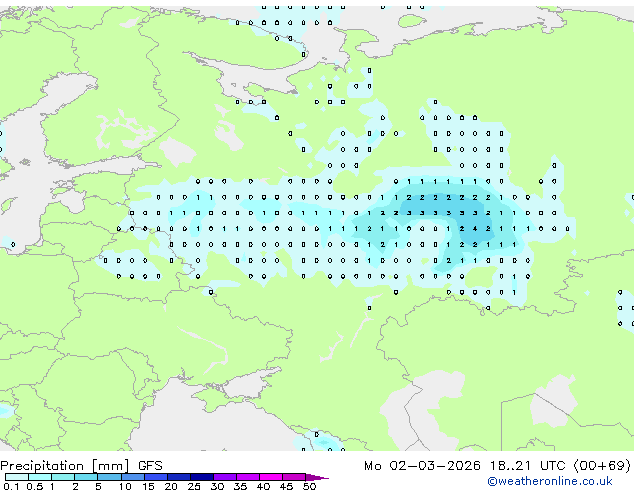
Task: Click the "25" legend scale label
Action: tap(194, 486)
